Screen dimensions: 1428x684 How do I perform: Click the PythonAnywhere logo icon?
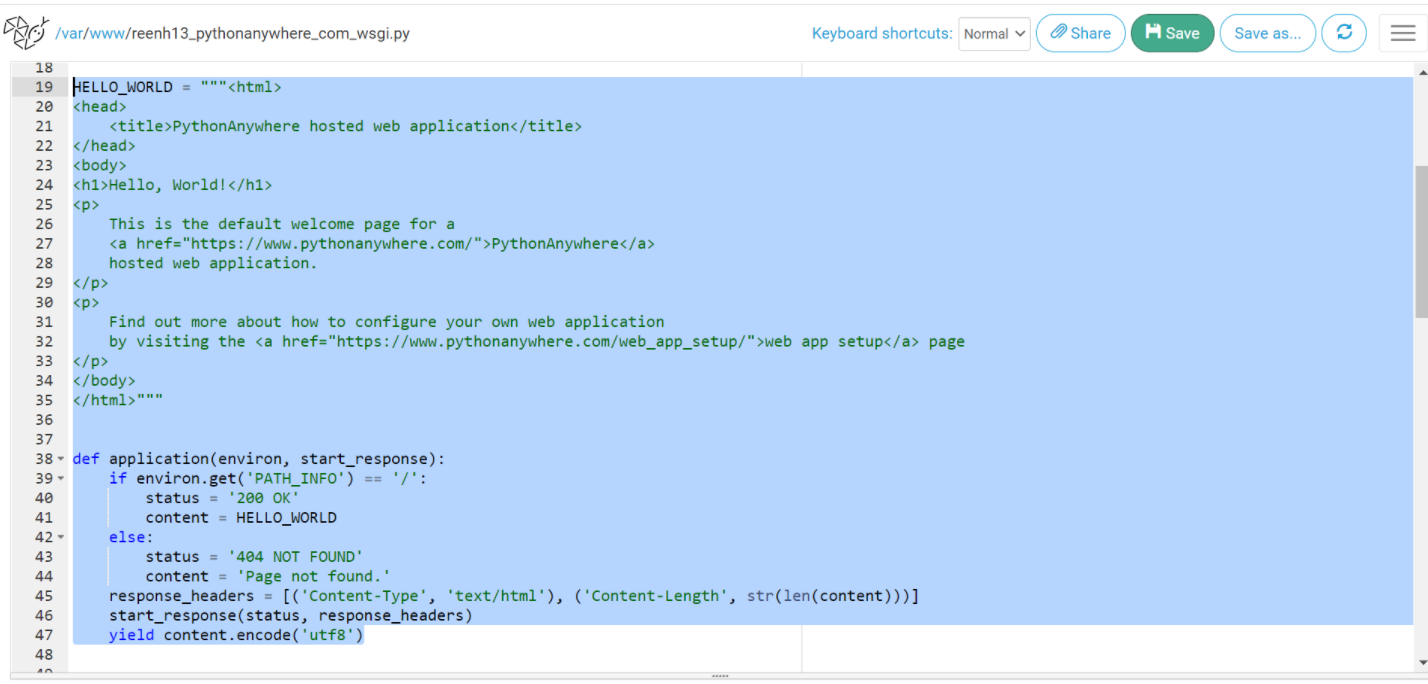point(25,32)
